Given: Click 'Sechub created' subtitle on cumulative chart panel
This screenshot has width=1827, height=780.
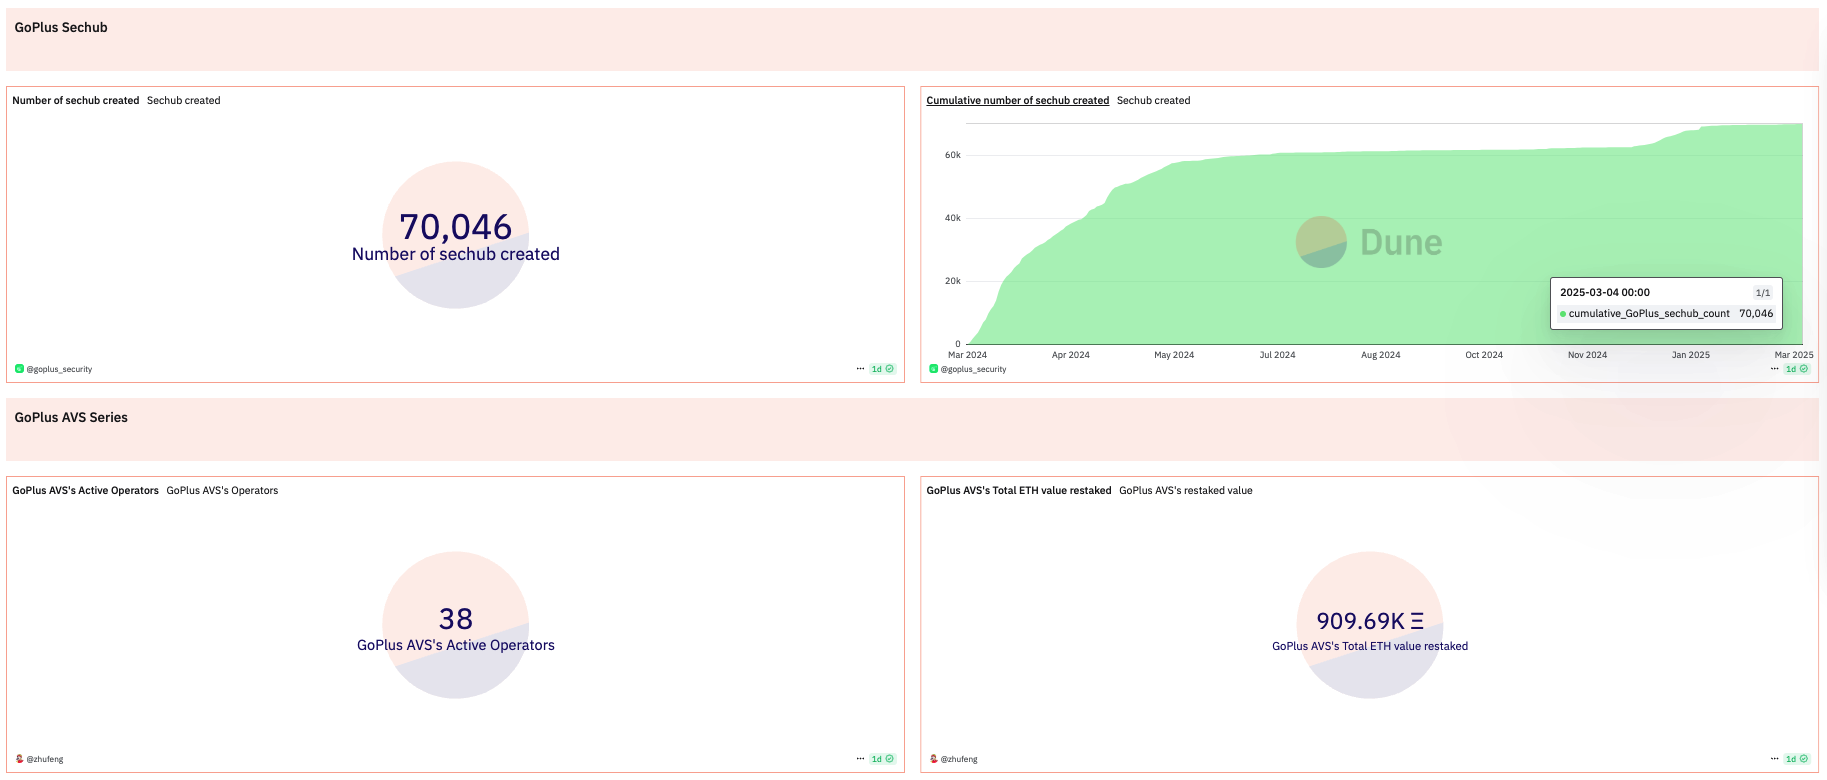Looking at the screenshot, I should 1154,101.
